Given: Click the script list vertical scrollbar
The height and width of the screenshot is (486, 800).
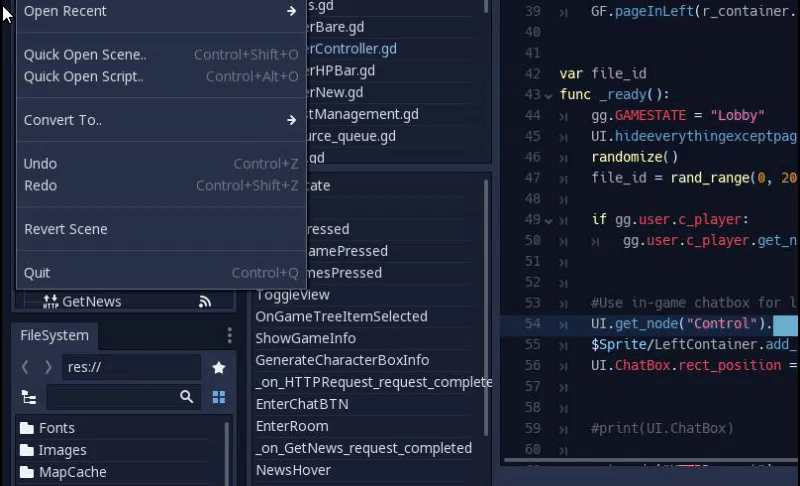Looking at the screenshot, I should point(486,6).
